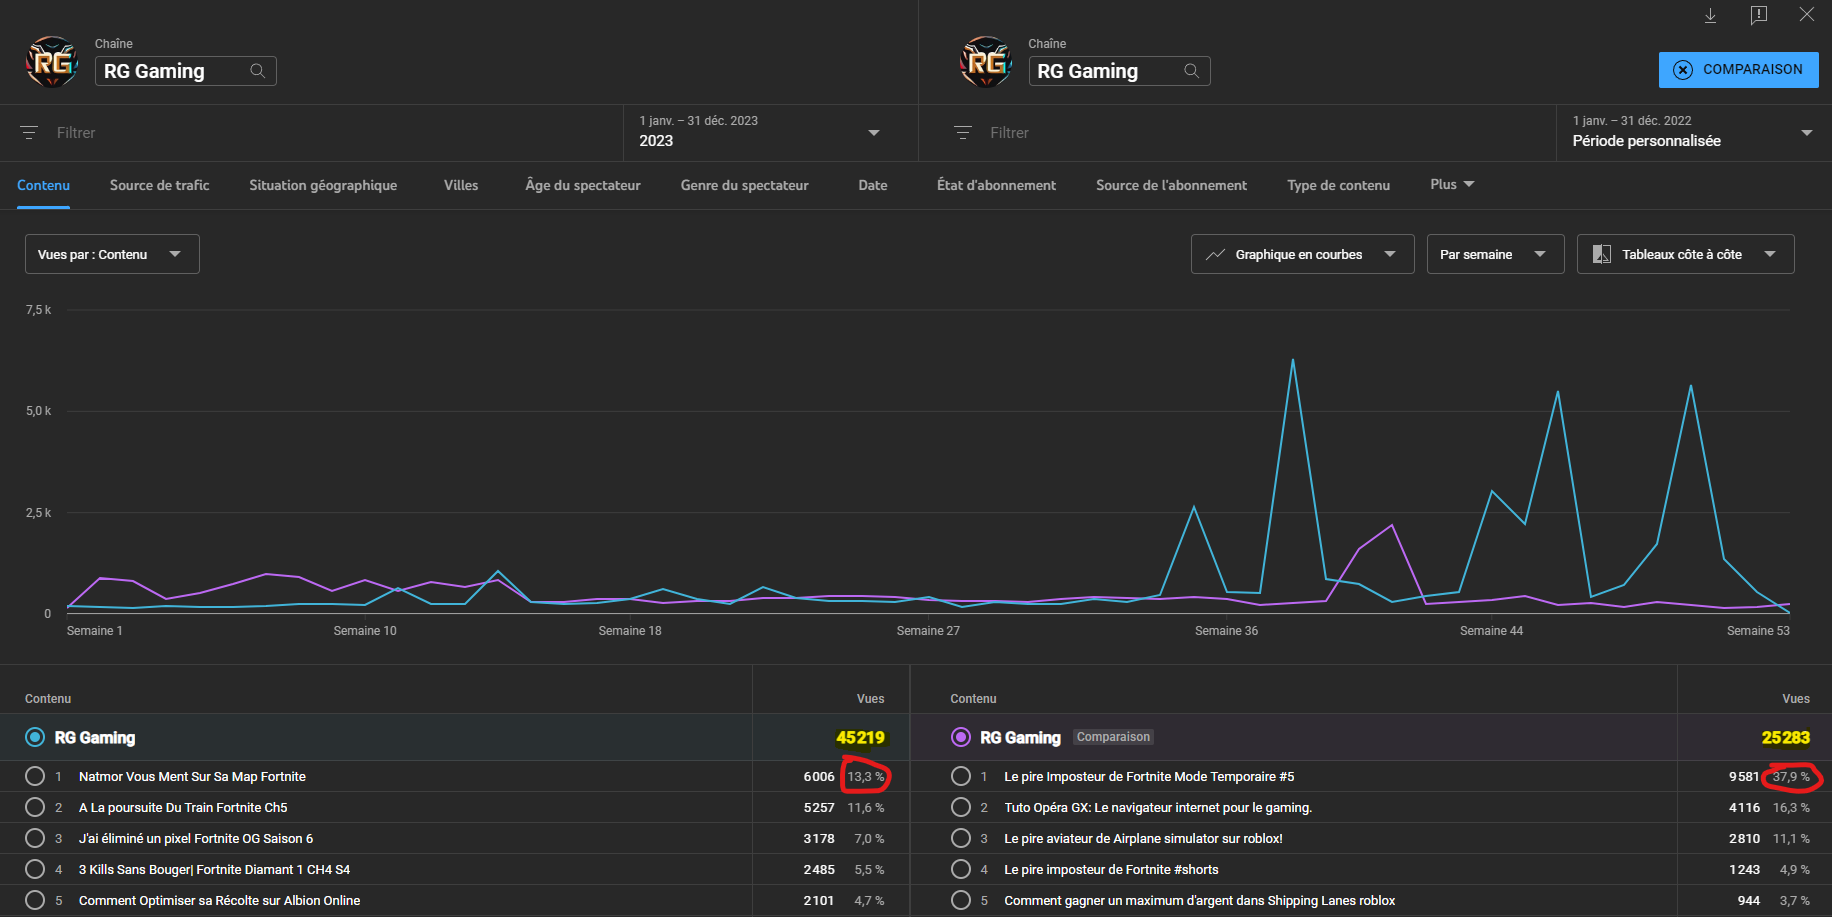Select radio for Le pire imposteur #shorts row
Image resolution: width=1832 pixels, height=917 pixels.
pyautogui.click(x=961, y=870)
